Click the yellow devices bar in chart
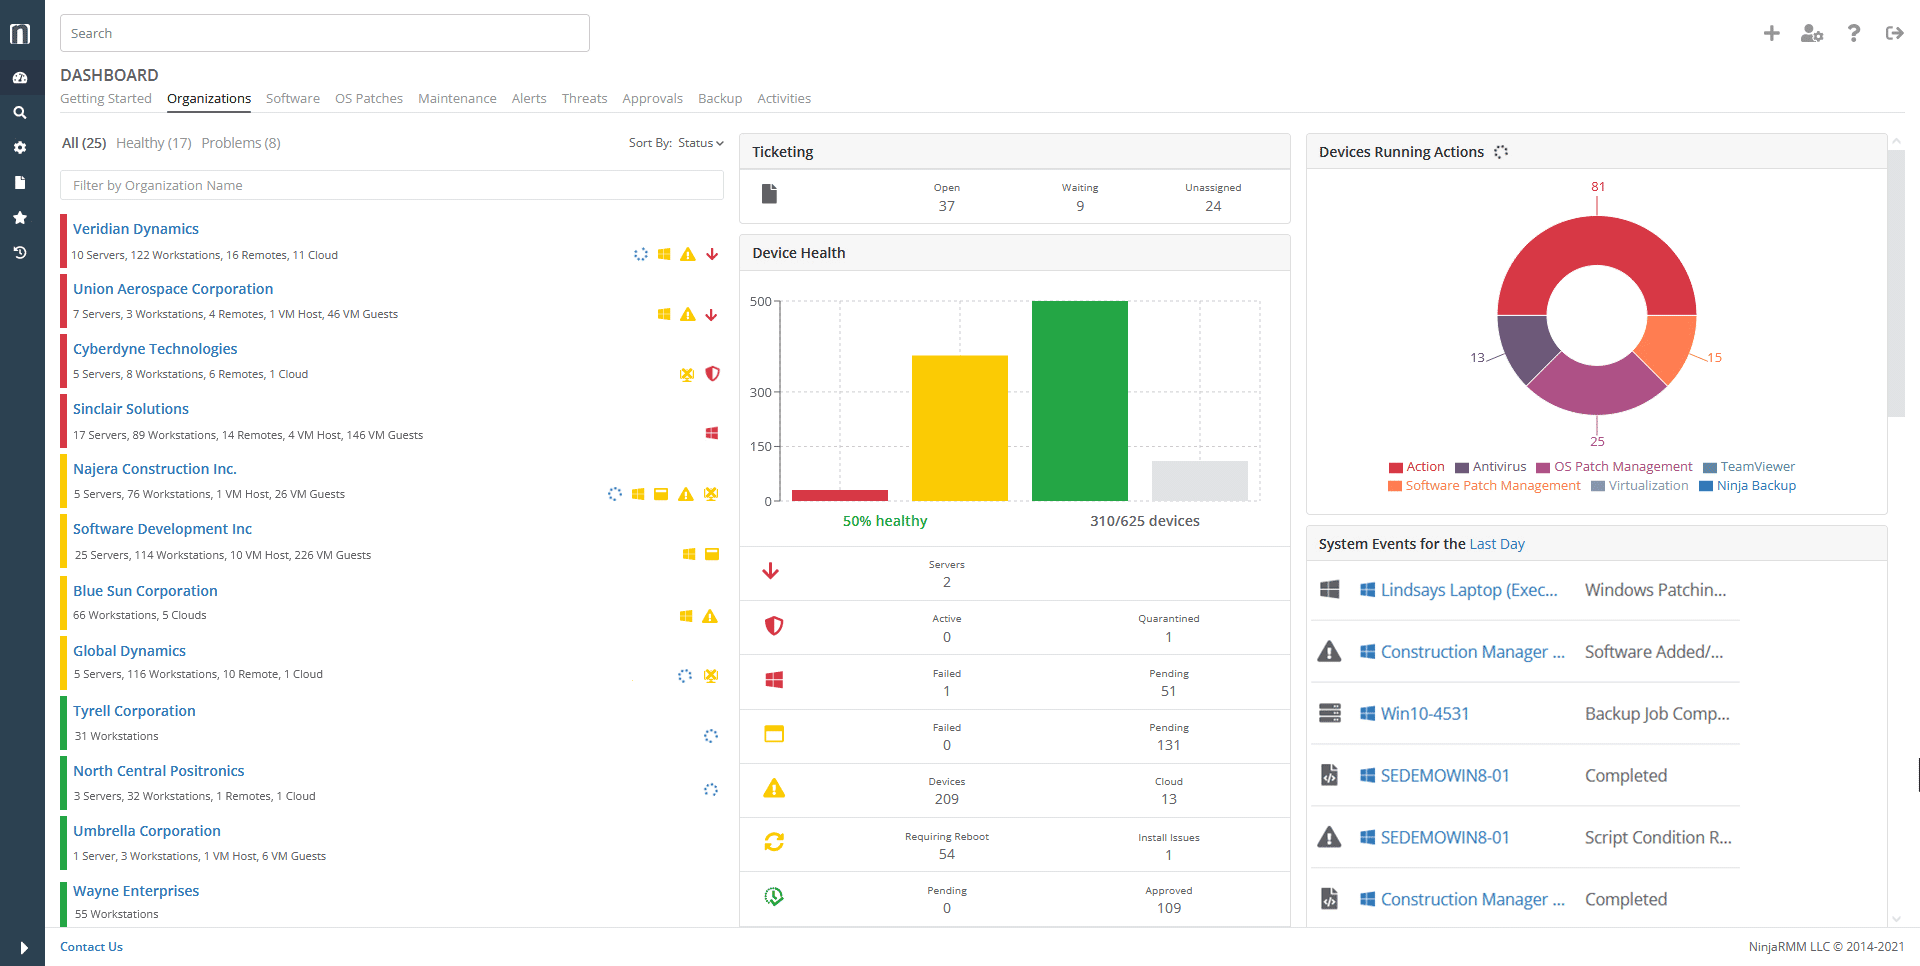The height and width of the screenshot is (966, 1920). click(960, 428)
